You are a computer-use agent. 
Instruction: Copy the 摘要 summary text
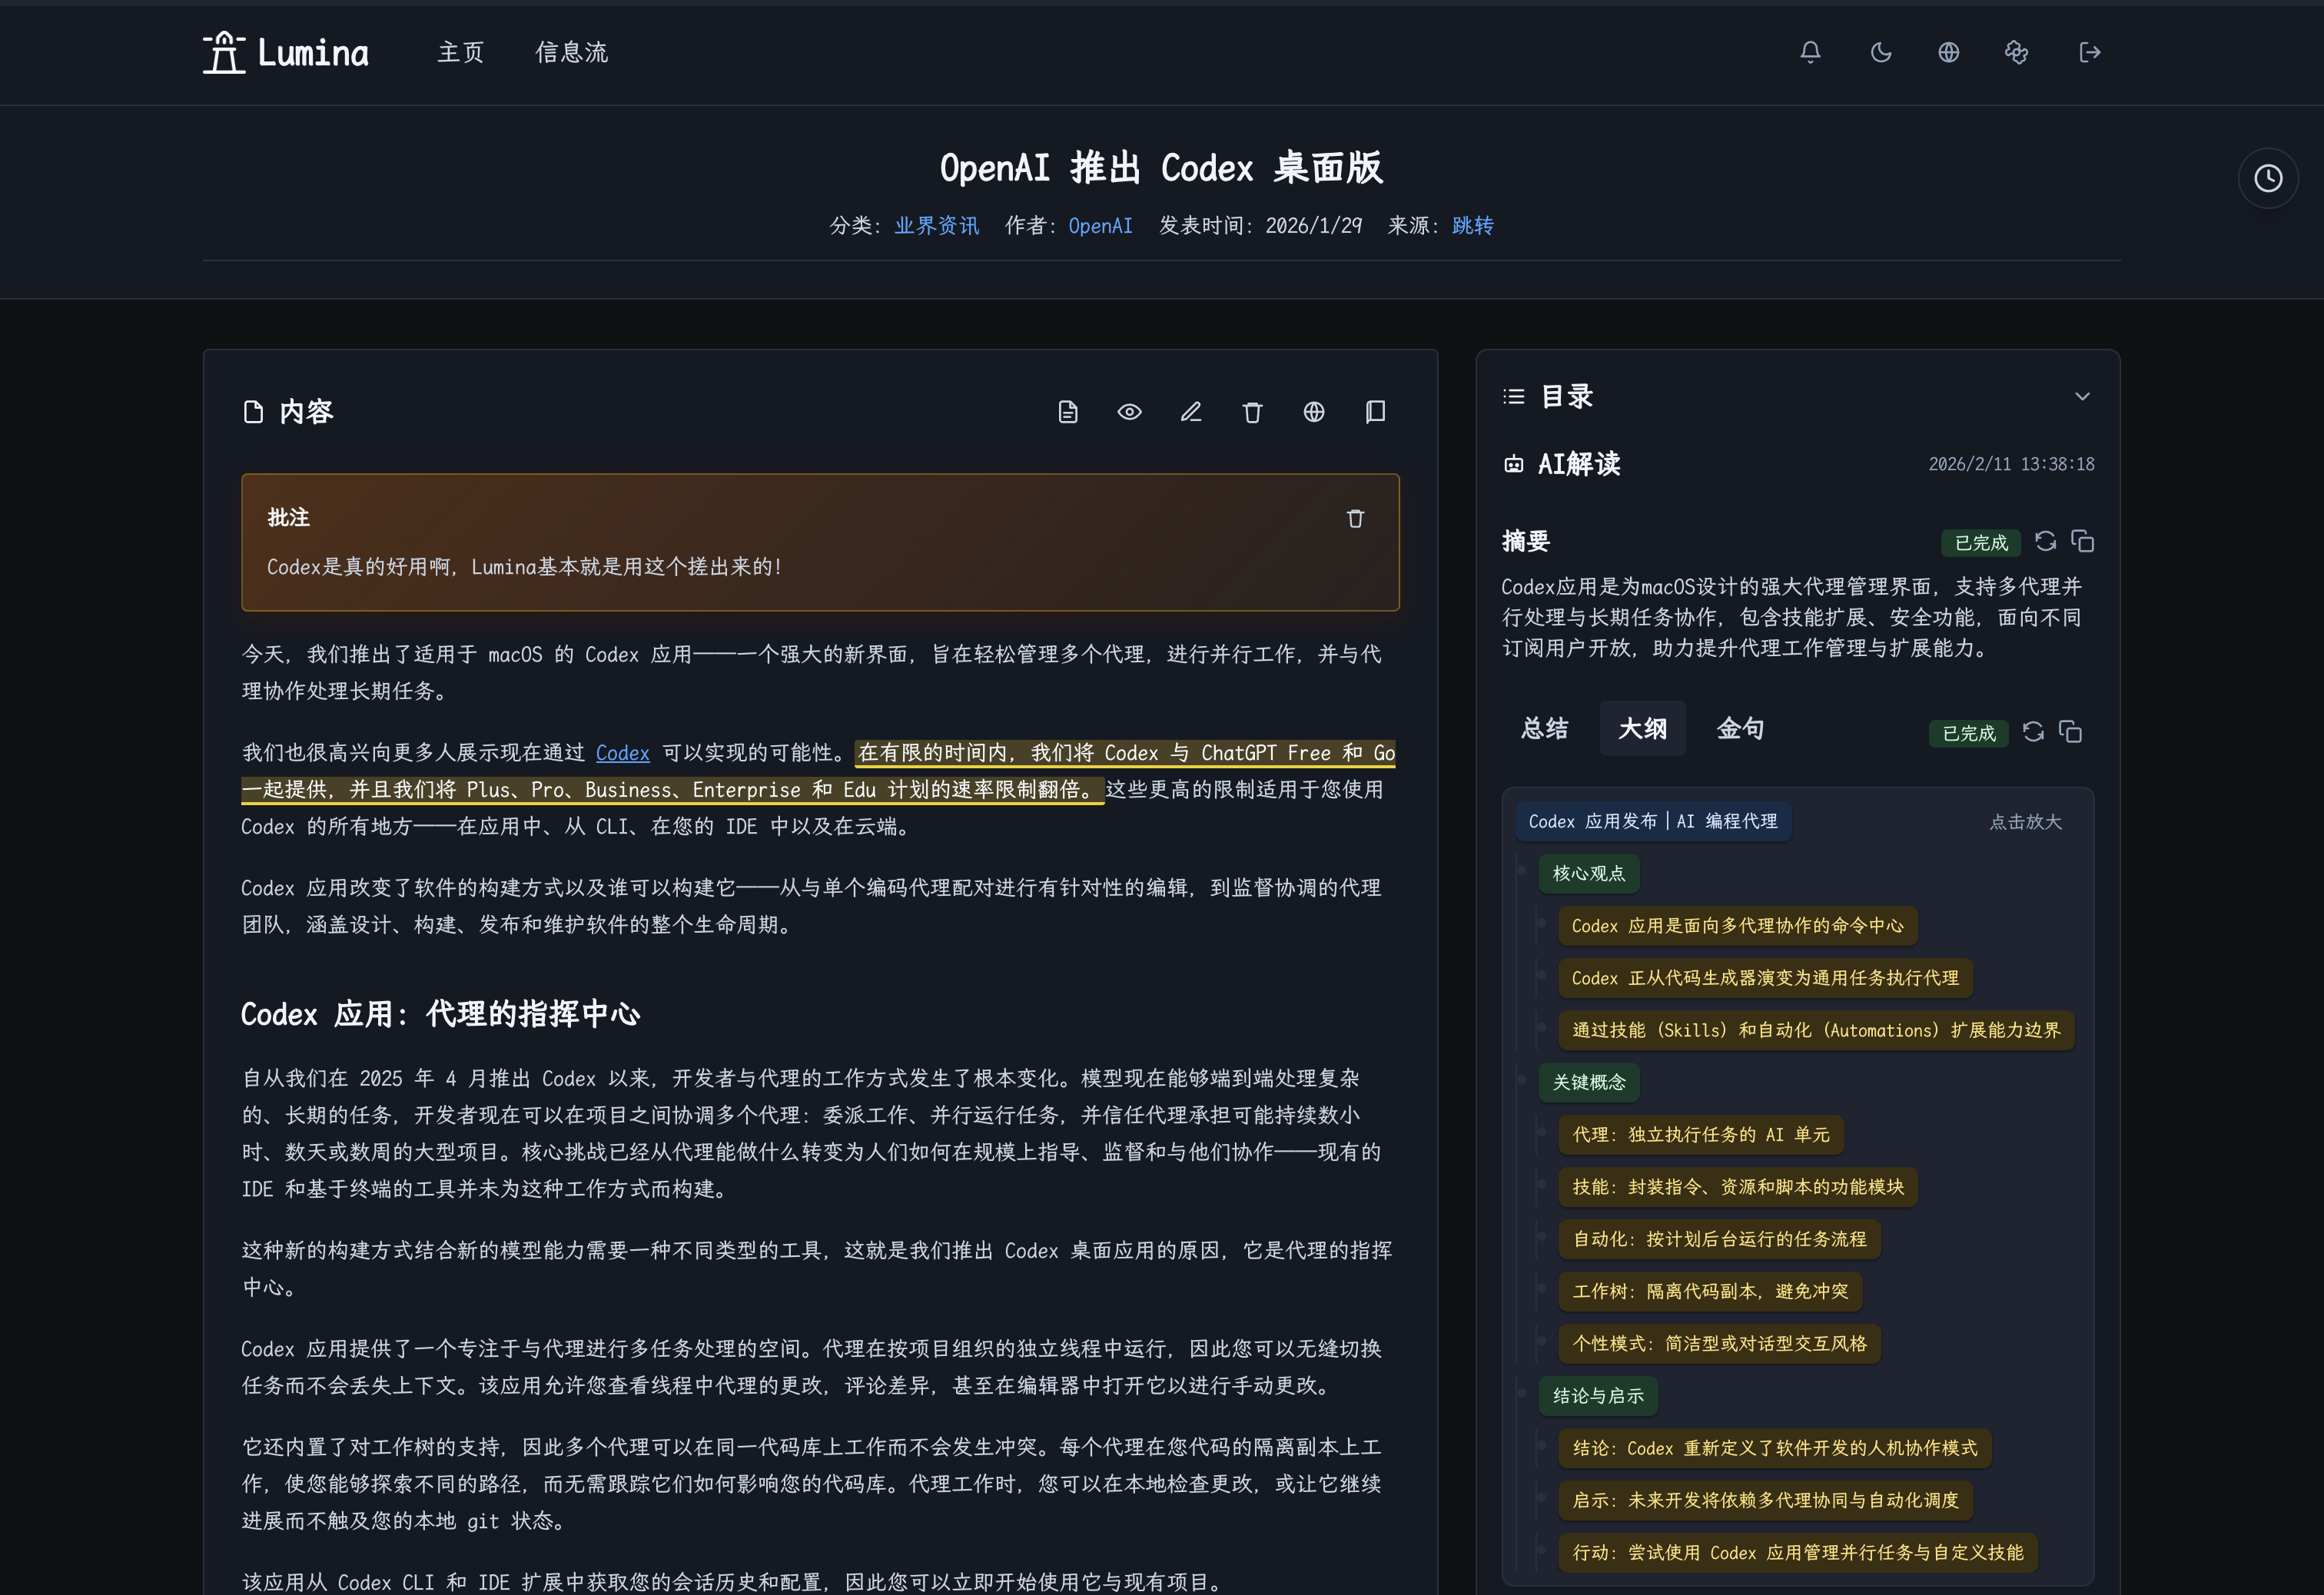pos(2083,541)
